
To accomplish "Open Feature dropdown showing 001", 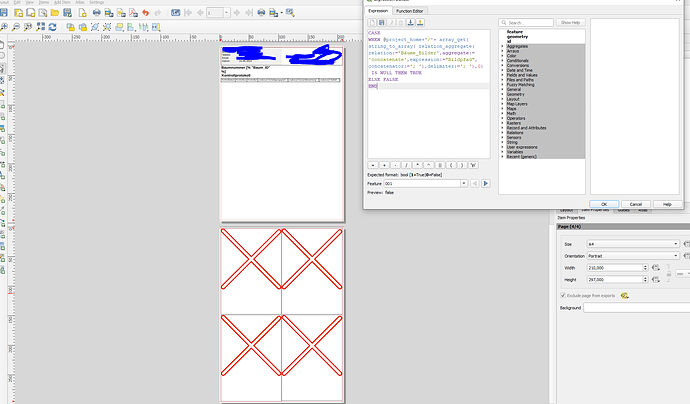I will (x=426, y=184).
